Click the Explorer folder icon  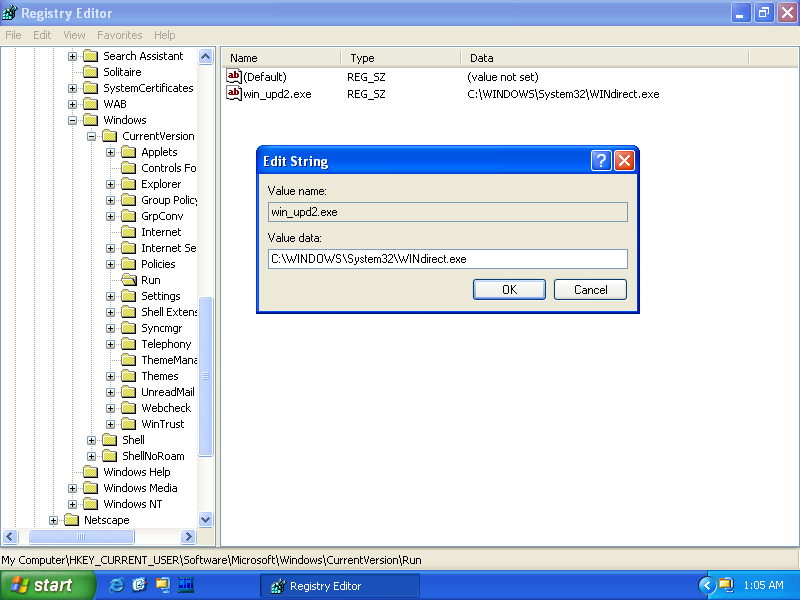[129, 184]
